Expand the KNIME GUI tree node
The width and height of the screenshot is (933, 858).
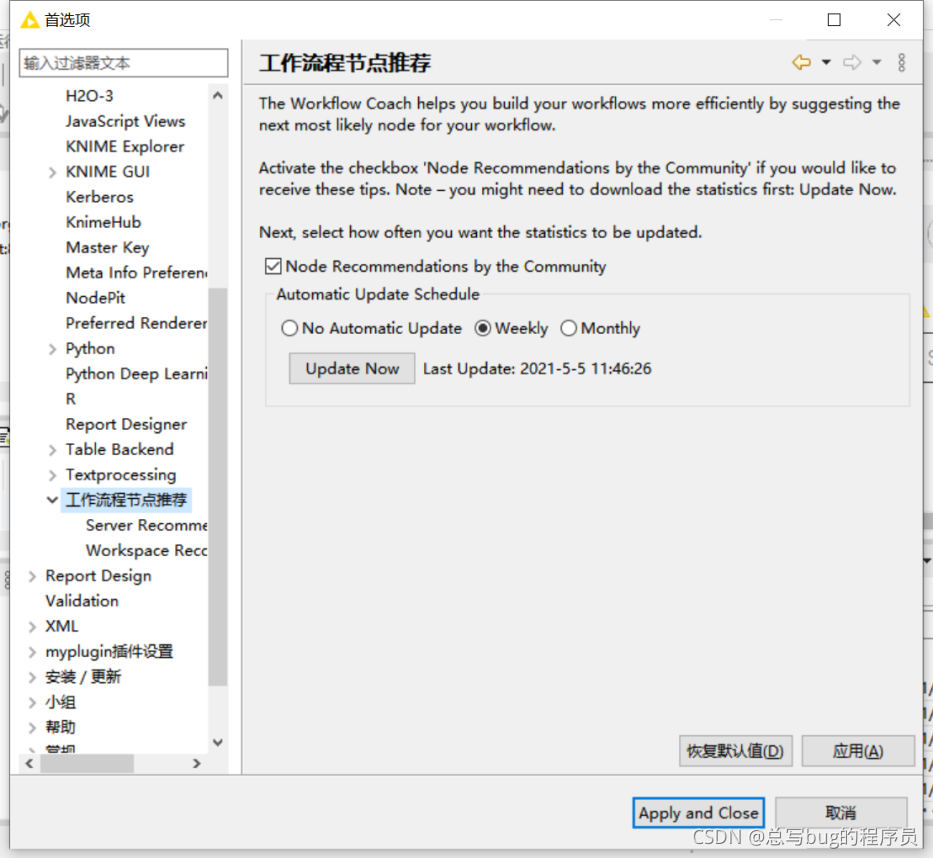[x=52, y=172]
